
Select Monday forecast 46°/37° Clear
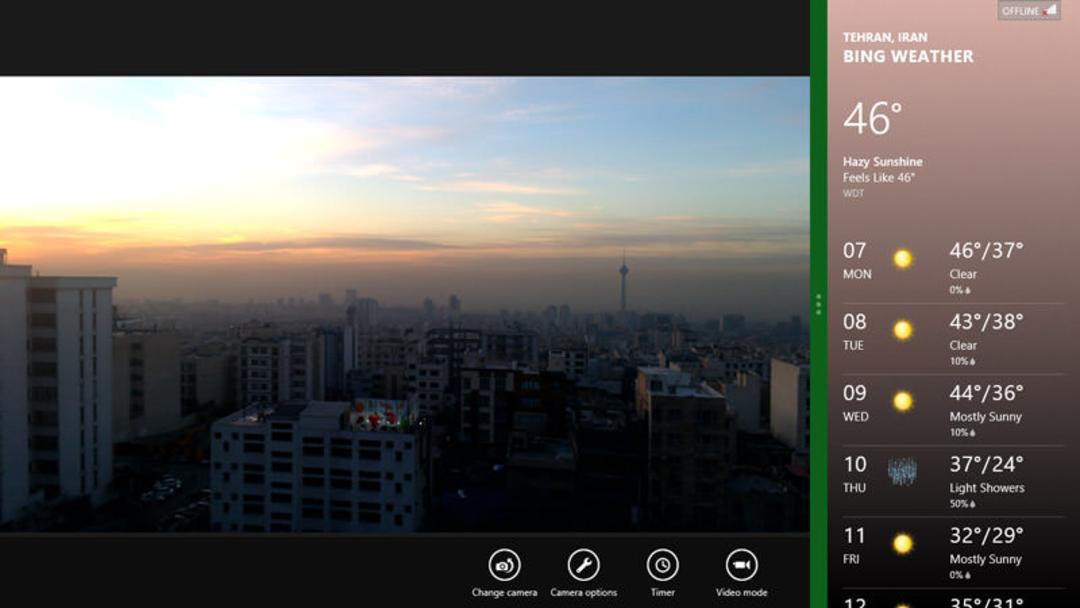986,268
